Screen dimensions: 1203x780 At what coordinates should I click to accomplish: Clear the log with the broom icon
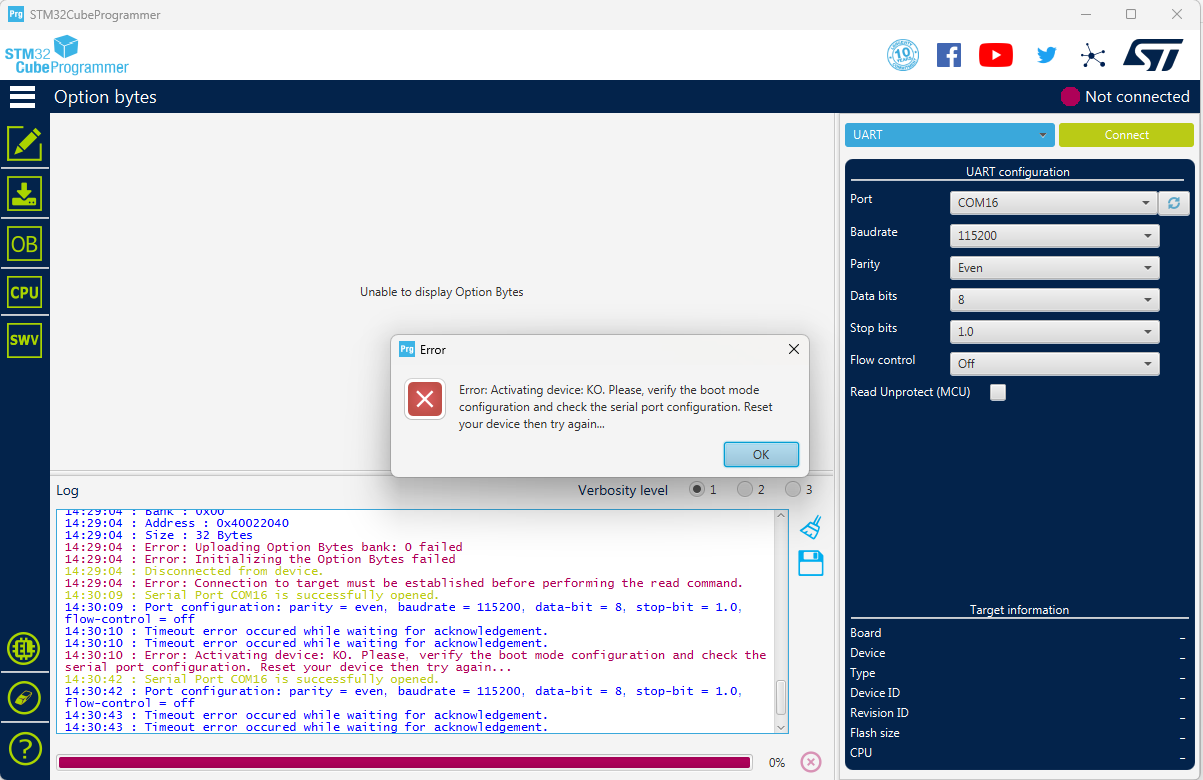pyautogui.click(x=810, y=527)
